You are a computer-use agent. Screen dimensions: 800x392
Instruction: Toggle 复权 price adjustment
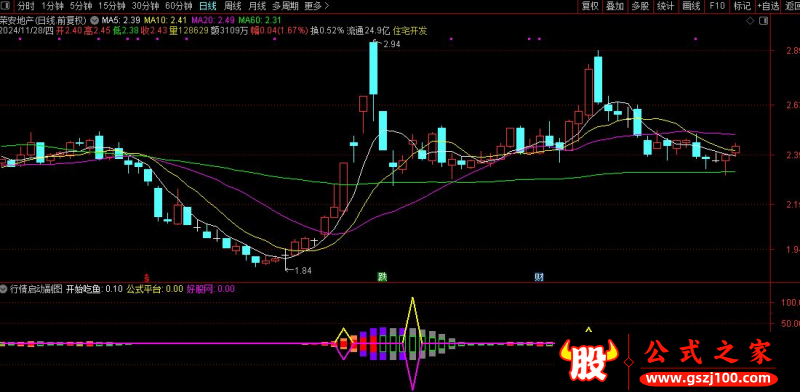[589, 6]
